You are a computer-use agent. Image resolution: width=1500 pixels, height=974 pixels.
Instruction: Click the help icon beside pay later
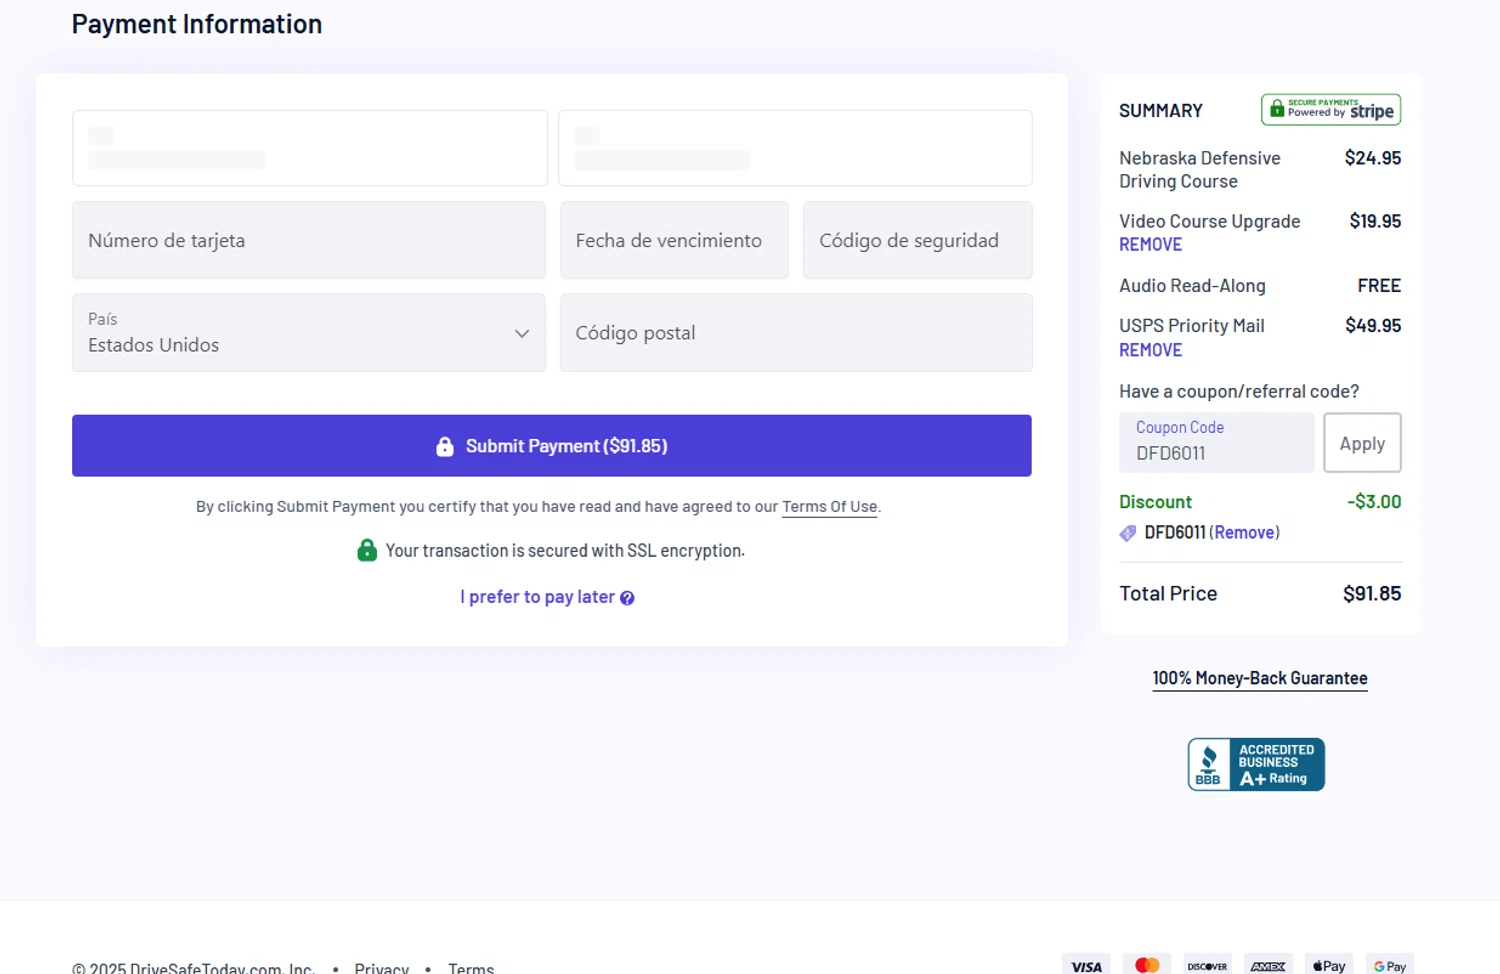[627, 598]
